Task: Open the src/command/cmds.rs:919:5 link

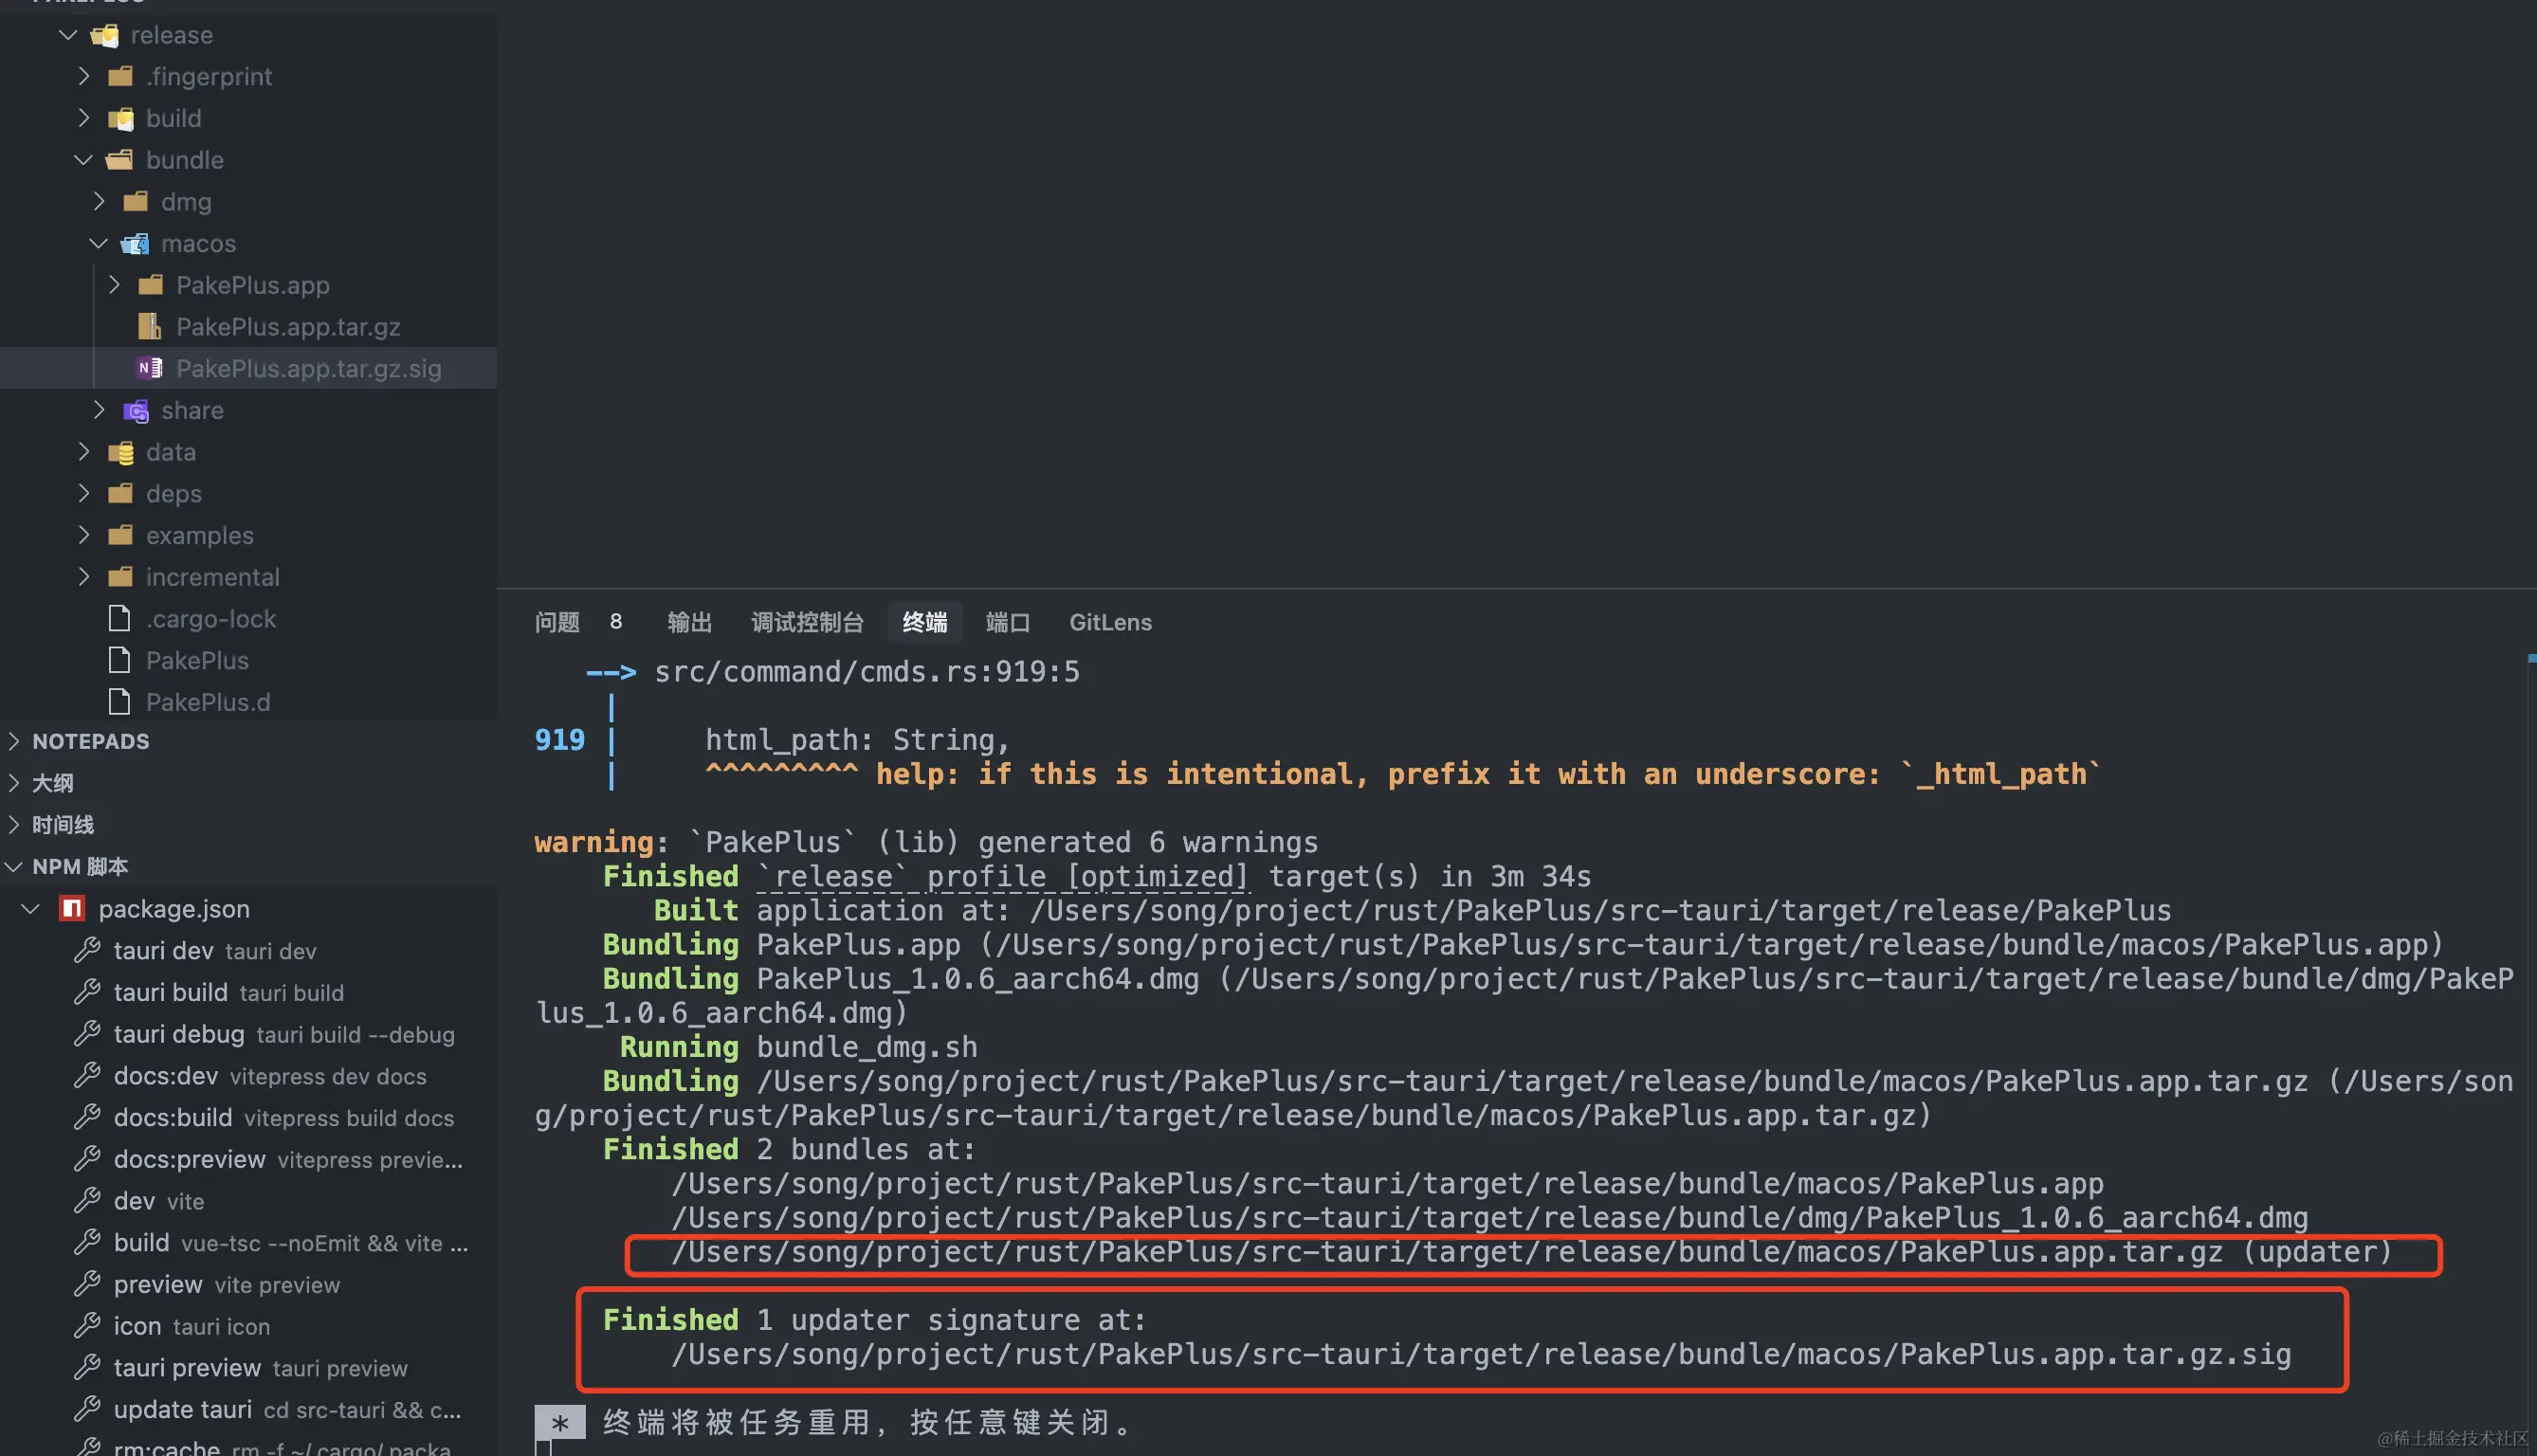Action: click(x=866, y=671)
